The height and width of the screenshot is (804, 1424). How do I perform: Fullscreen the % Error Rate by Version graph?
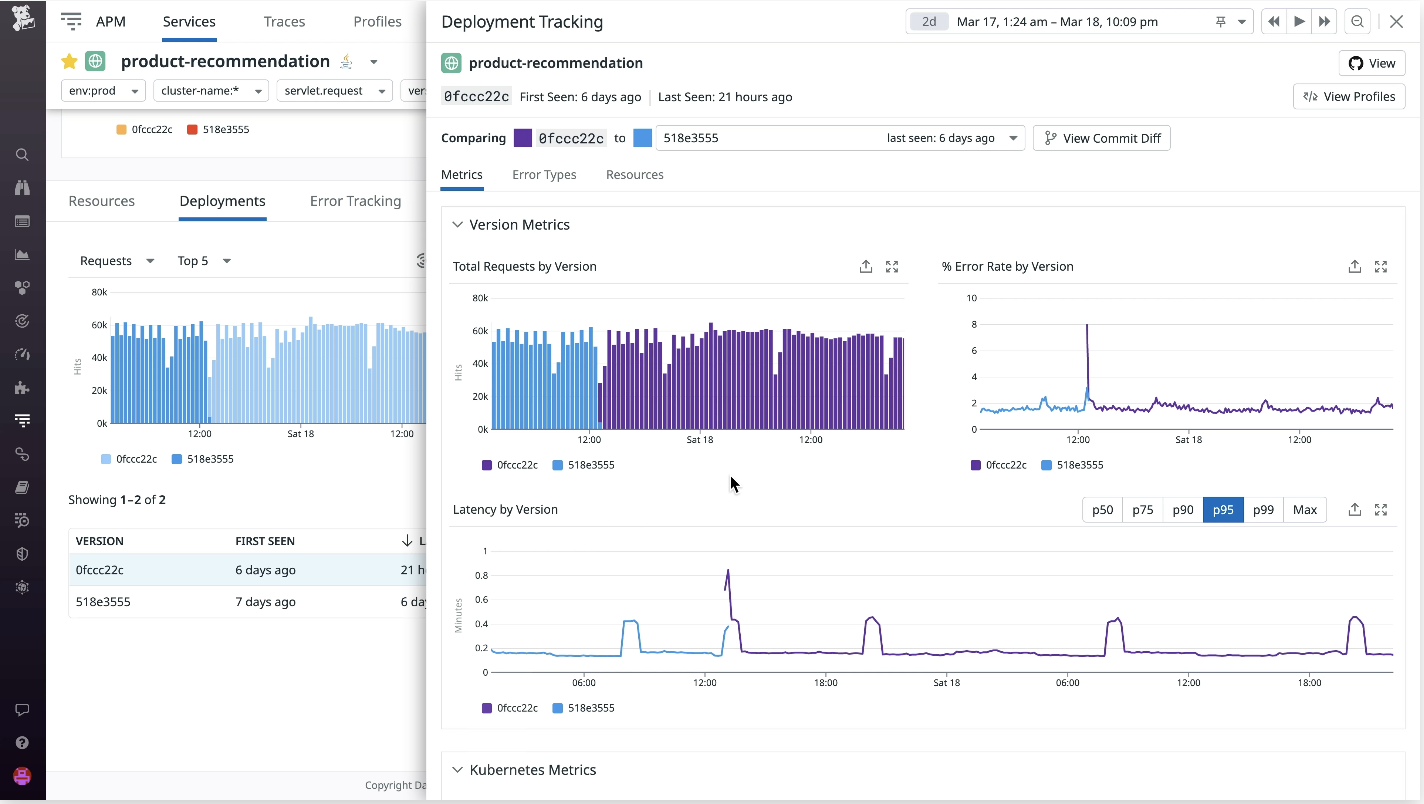[x=1381, y=266]
